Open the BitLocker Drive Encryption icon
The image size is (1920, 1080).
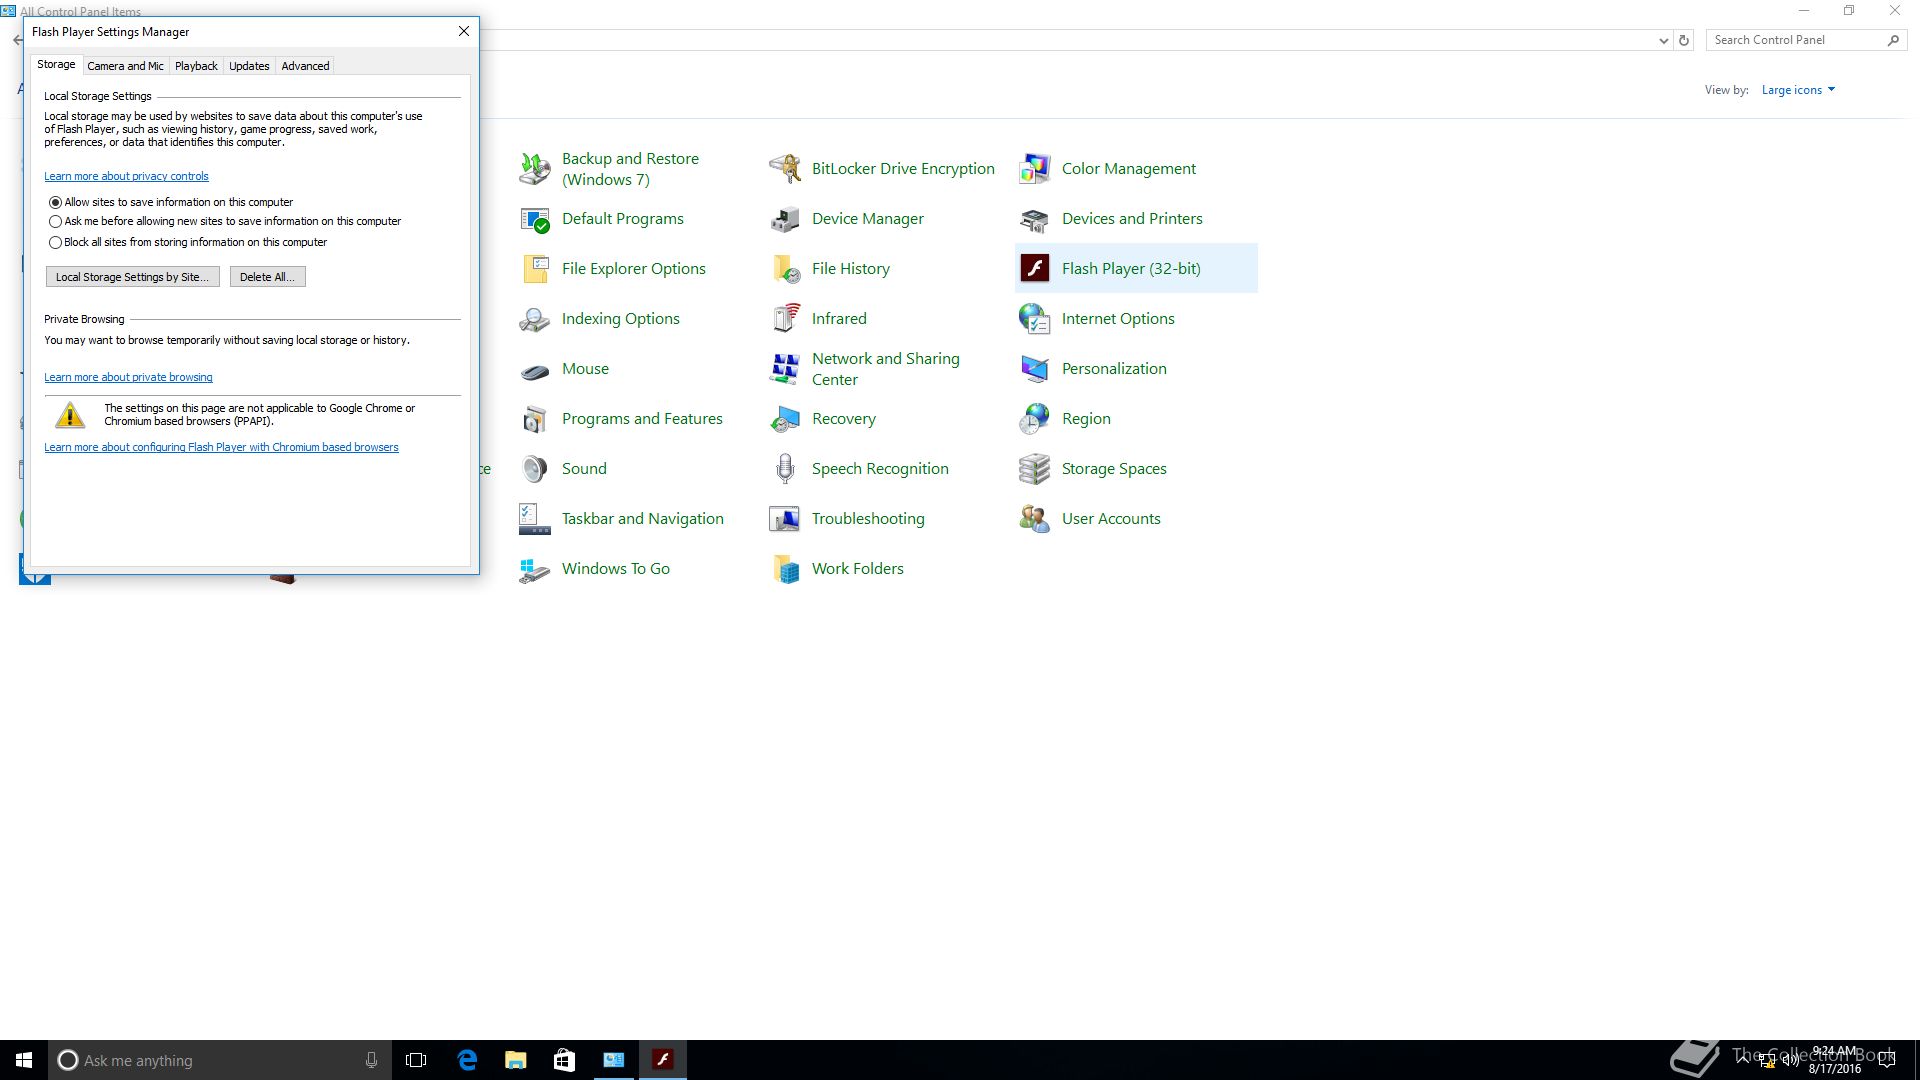[785, 168]
